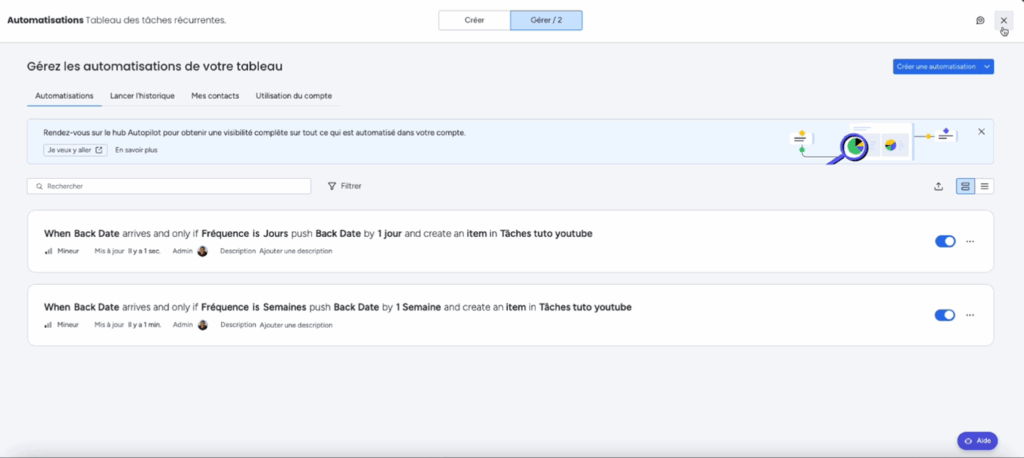This screenshot has height=458, width=1024.
Task: Switch to the Mes contacts tab
Action: (215, 95)
